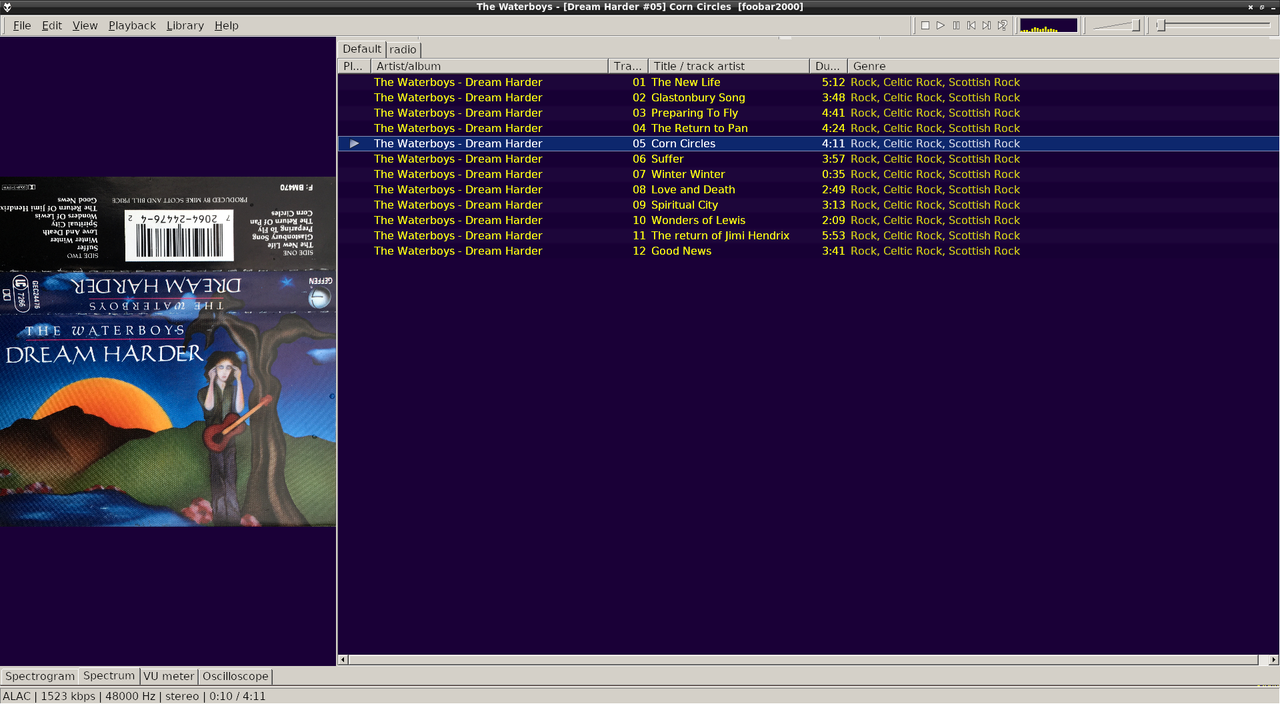1280x704 pixels.
Task: Switch to the radio playlist tab
Action: 403,49
